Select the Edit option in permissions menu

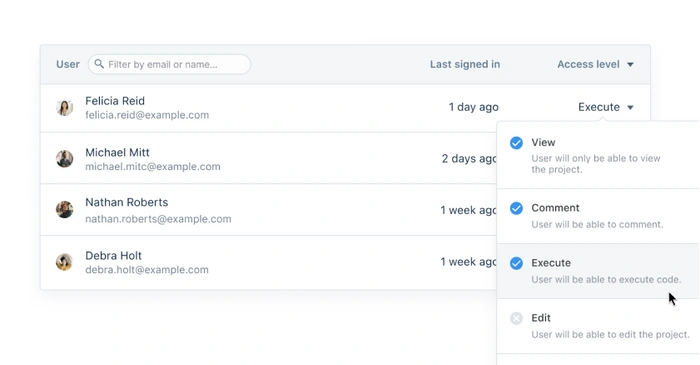pos(598,326)
